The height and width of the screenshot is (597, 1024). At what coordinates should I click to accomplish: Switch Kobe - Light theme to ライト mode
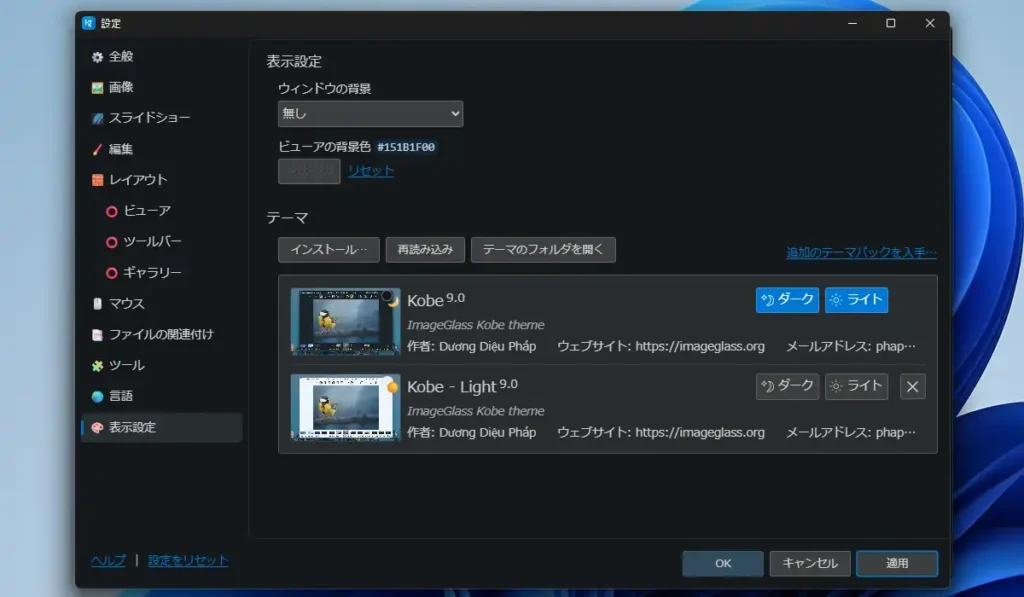(856, 386)
